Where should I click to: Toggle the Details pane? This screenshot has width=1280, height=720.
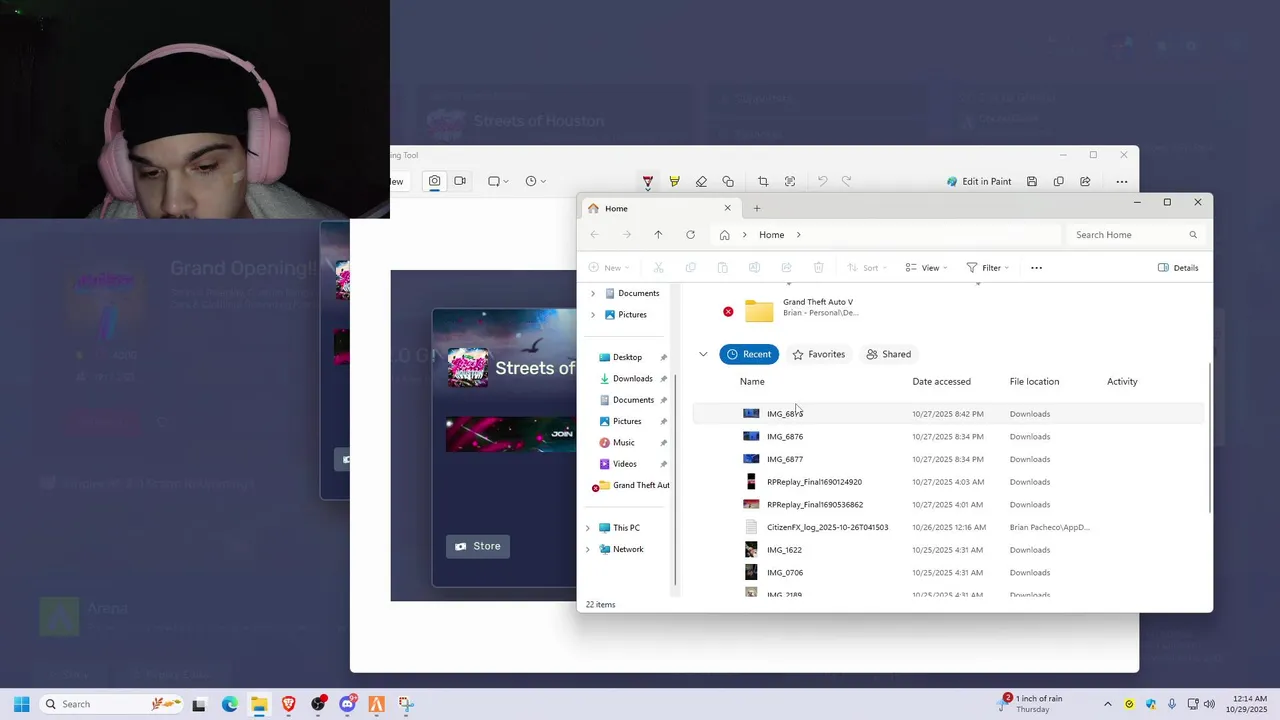click(x=1178, y=268)
